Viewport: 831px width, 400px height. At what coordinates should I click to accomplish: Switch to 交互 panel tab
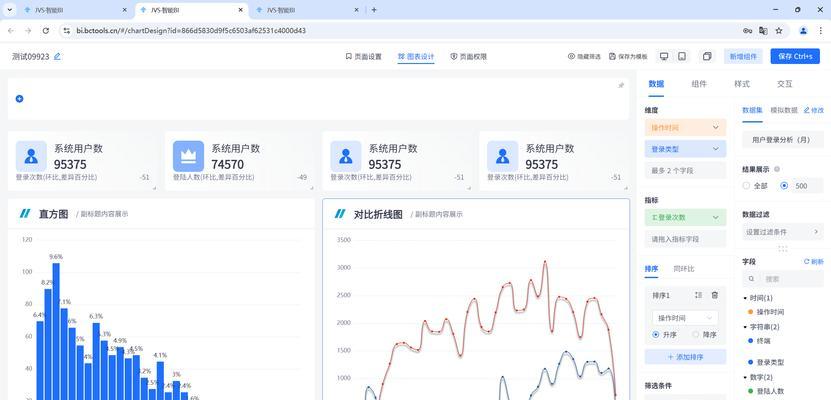tap(785, 84)
